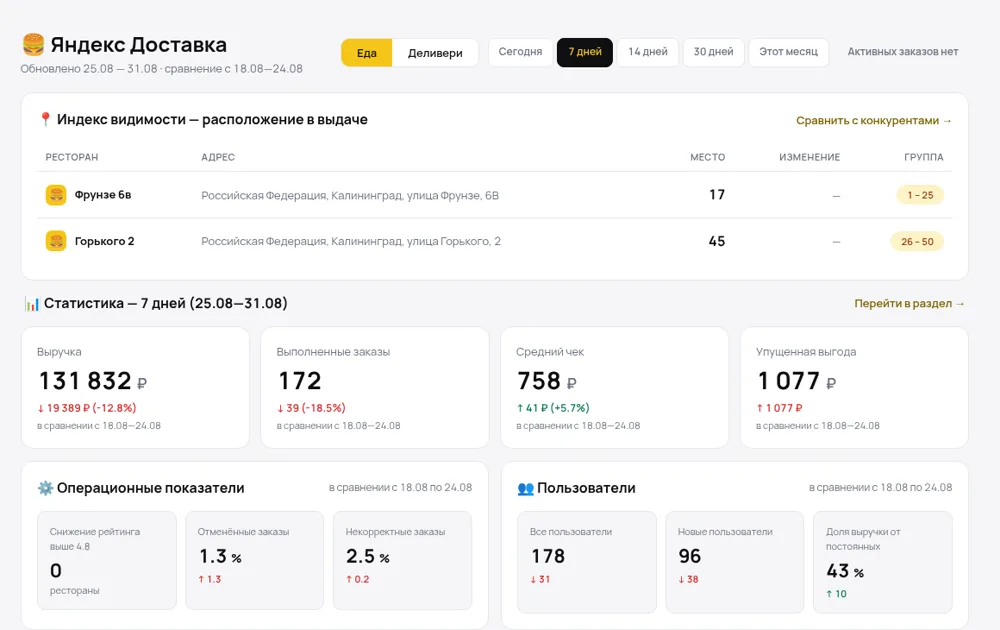Click the Яндекс Доставка title
This screenshot has height=630, width=1000.
138,45
